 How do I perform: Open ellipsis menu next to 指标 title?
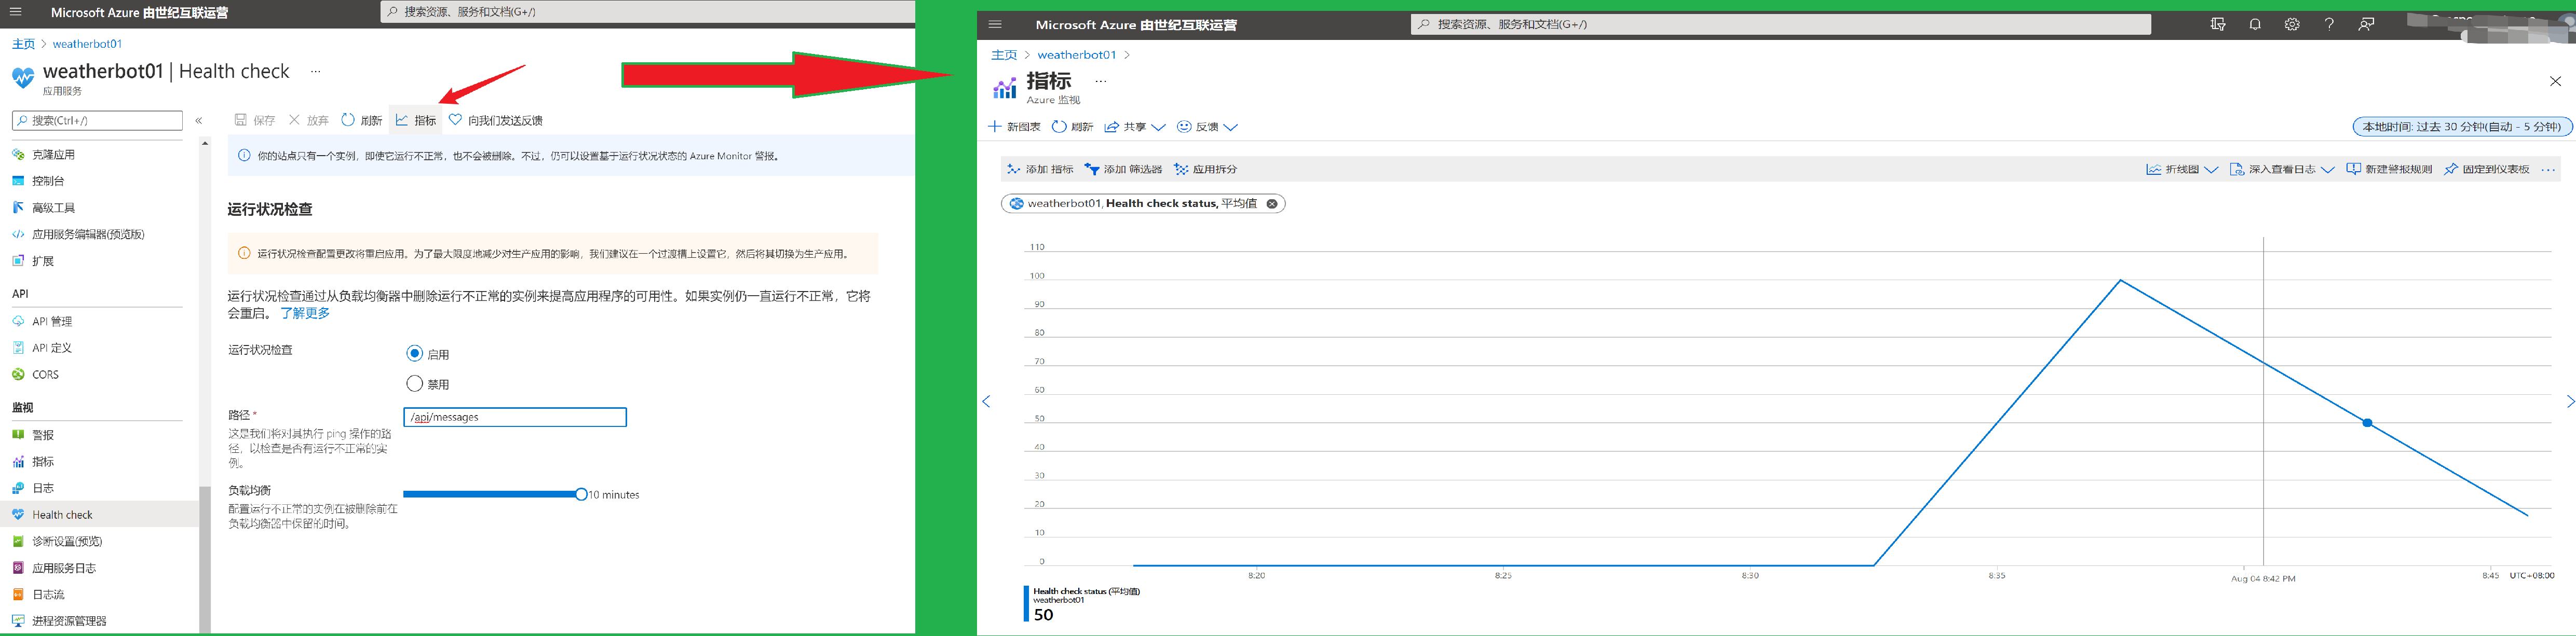point(1101,81)
